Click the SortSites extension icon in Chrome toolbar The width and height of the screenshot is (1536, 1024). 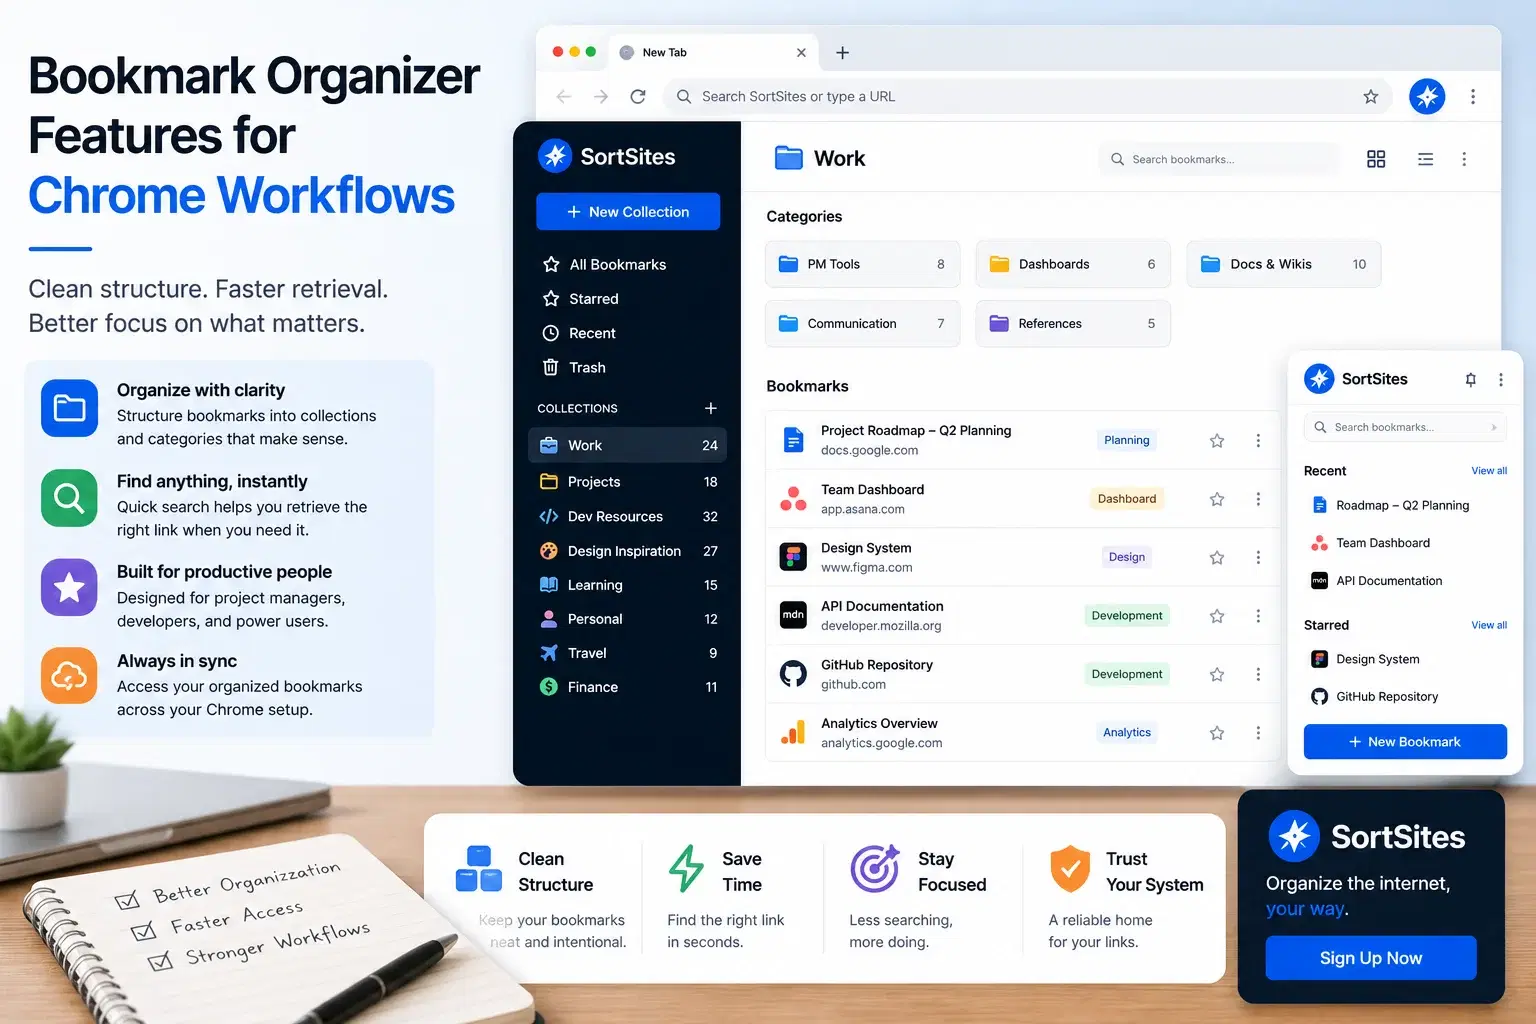(x=1427, y=96)
